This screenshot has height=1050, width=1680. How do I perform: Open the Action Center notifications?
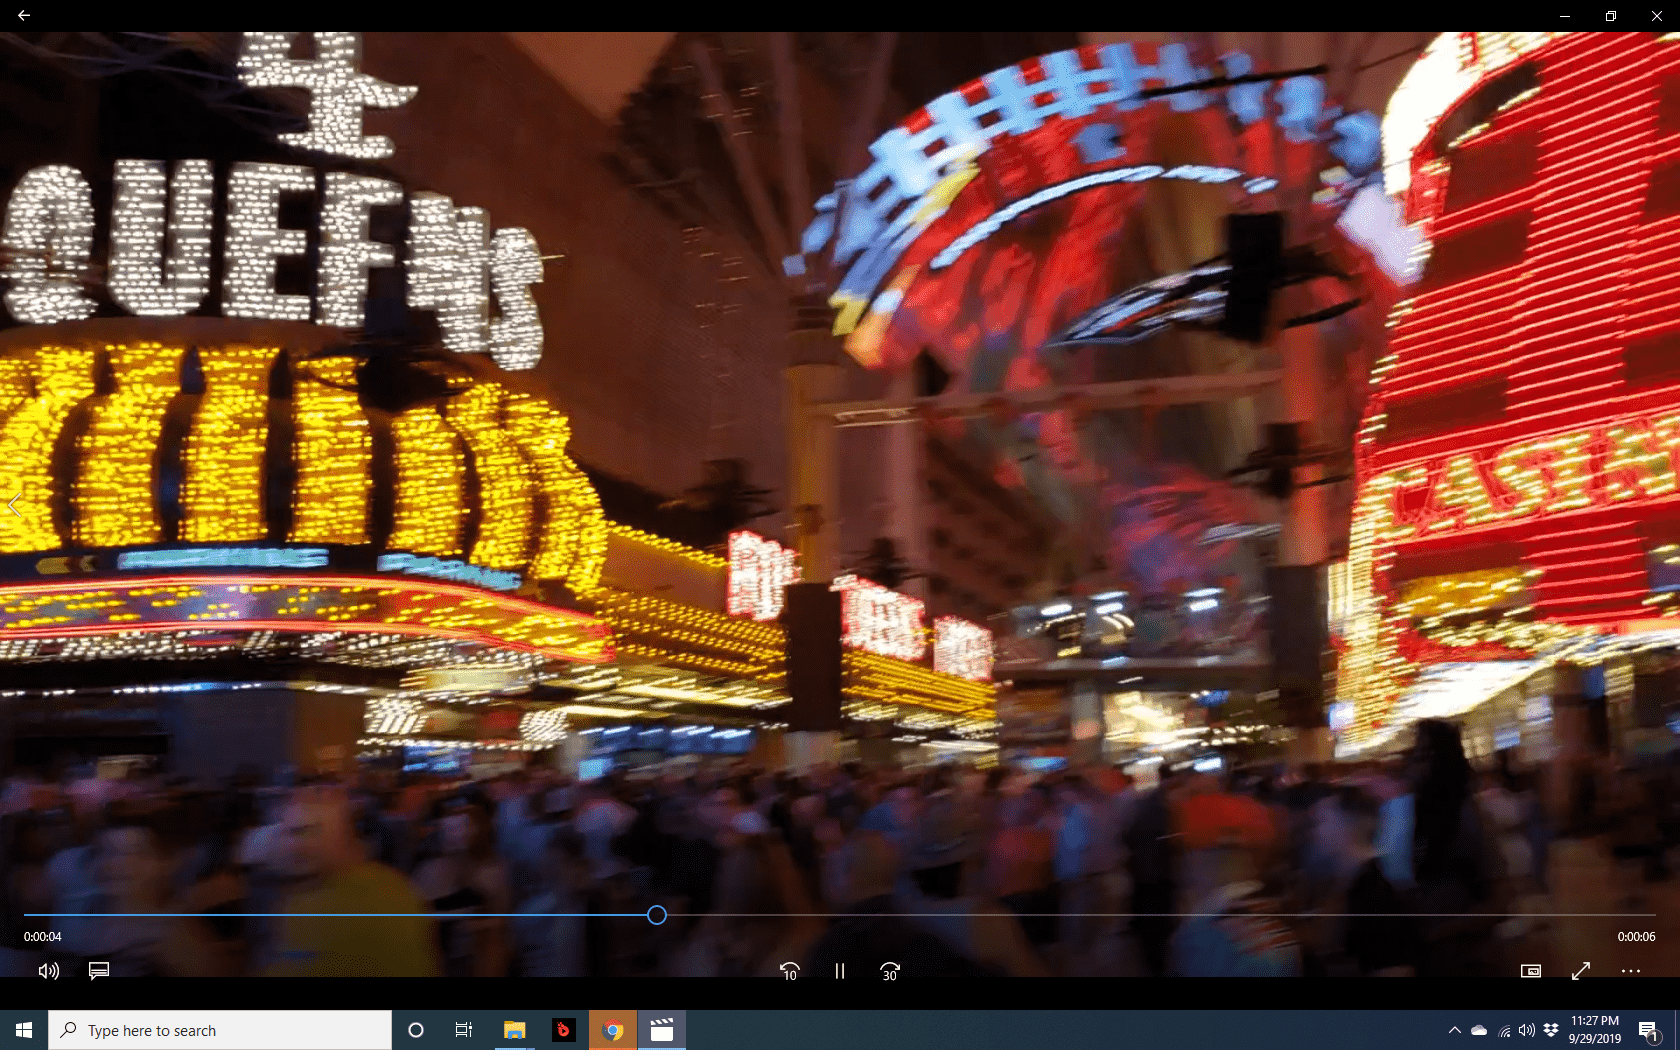point(1649,1030)
